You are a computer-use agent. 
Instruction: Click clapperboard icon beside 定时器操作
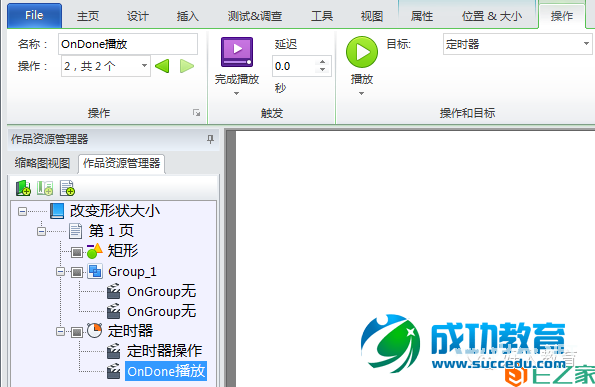point(113,351)
